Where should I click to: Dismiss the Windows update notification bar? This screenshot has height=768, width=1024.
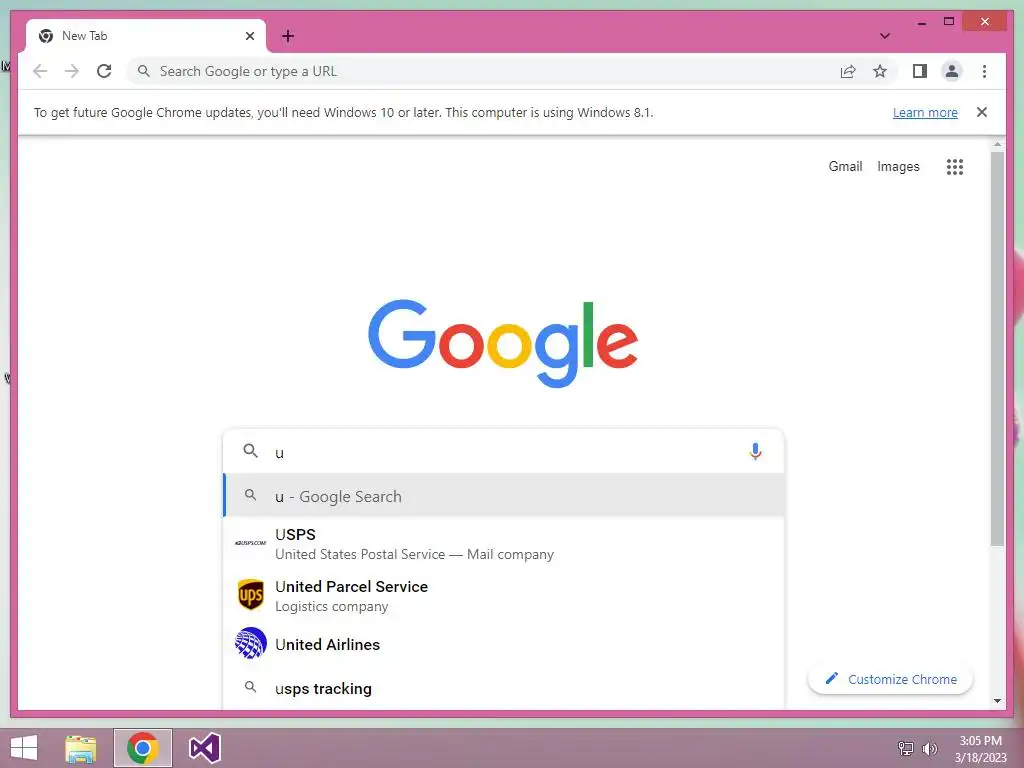pos(982,112)
